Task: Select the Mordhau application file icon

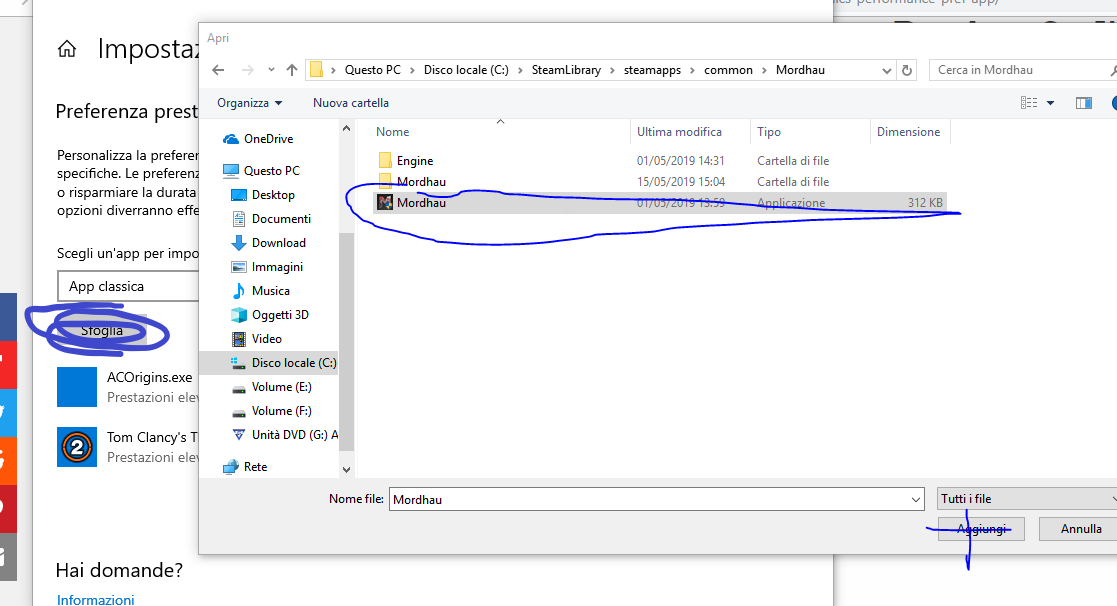Action: 385,202
